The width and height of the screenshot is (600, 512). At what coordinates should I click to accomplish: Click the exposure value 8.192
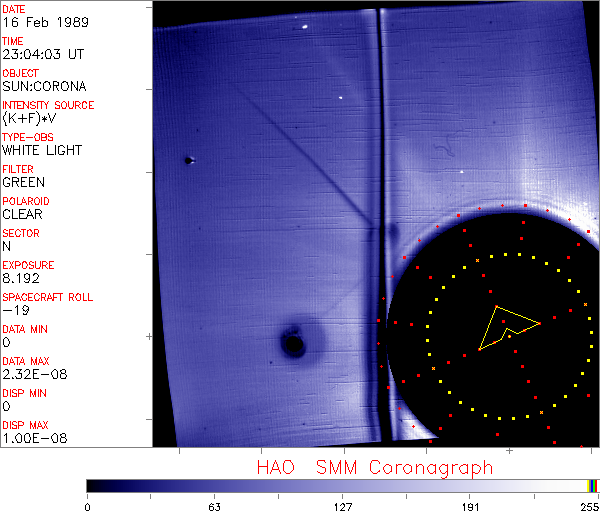21,278
